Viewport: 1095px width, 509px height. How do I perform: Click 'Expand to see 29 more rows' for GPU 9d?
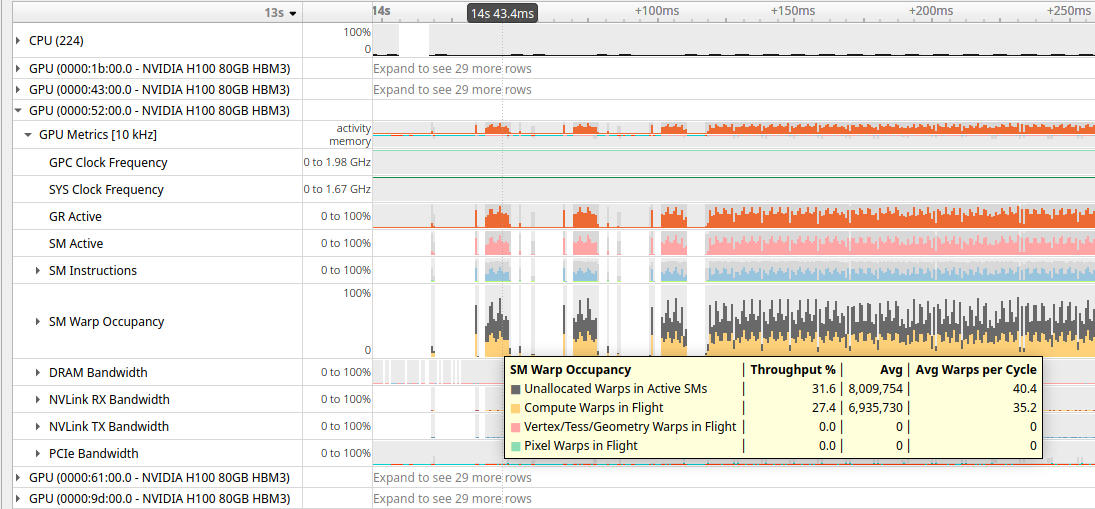coord(453,499)
